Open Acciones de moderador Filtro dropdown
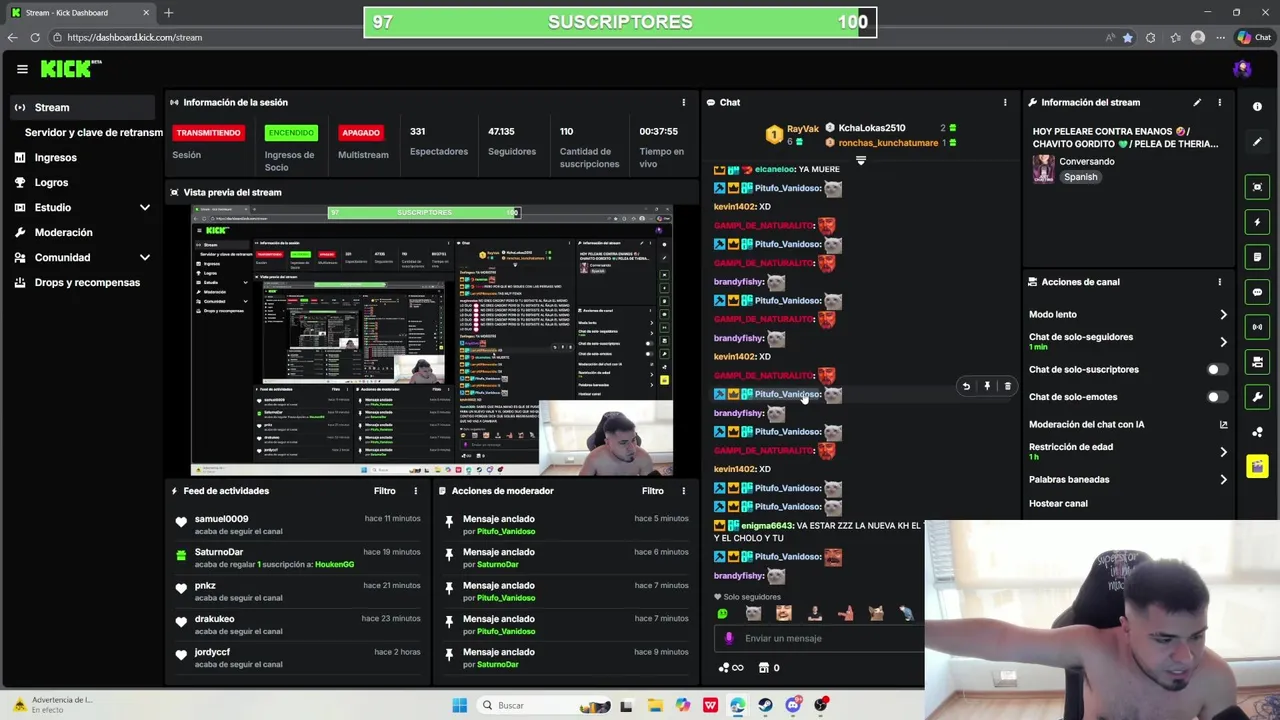The image size is (1280, 720). 653,491
